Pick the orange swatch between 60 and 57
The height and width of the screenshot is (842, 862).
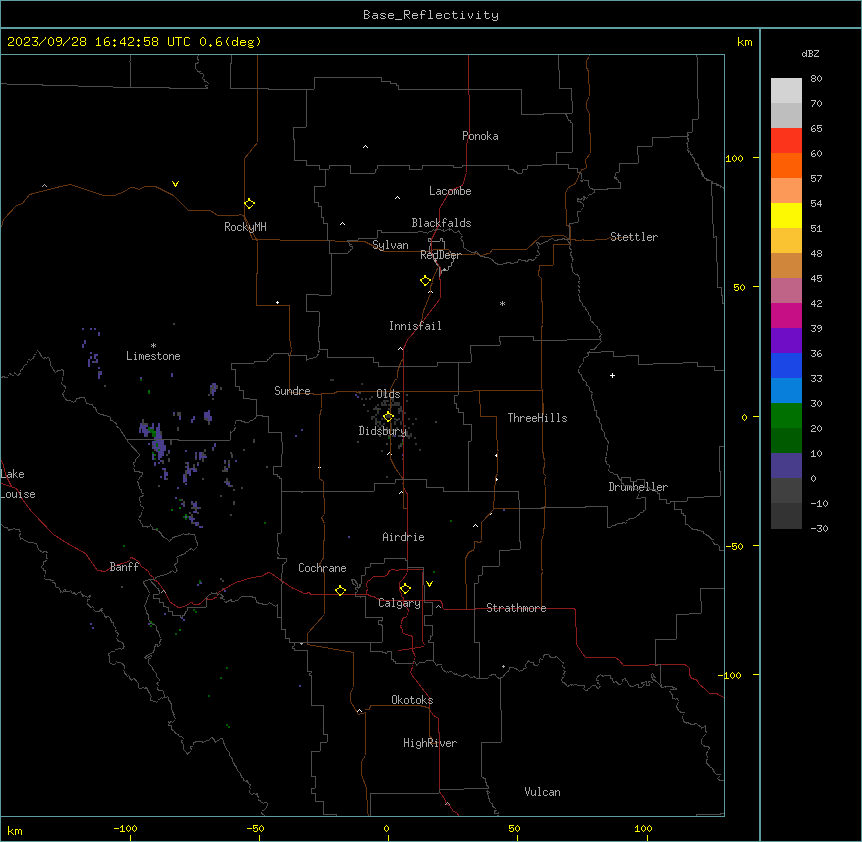(786, 165)
